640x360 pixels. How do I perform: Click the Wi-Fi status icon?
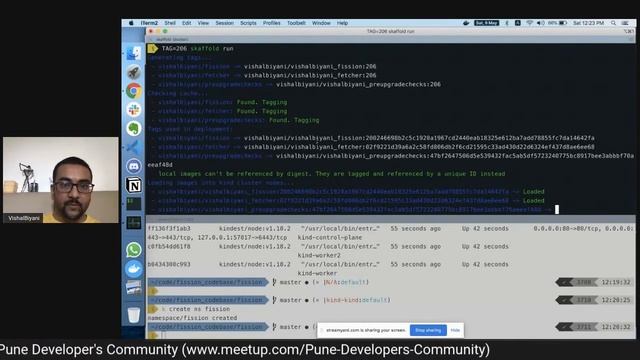529,23
